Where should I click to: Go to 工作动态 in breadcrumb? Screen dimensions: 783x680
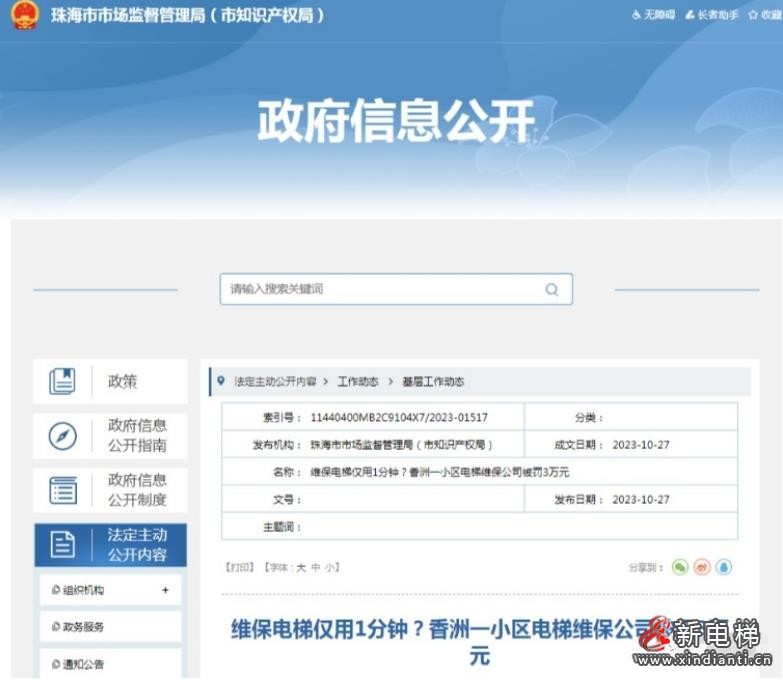pyautogui.click(x=358, y=382)
